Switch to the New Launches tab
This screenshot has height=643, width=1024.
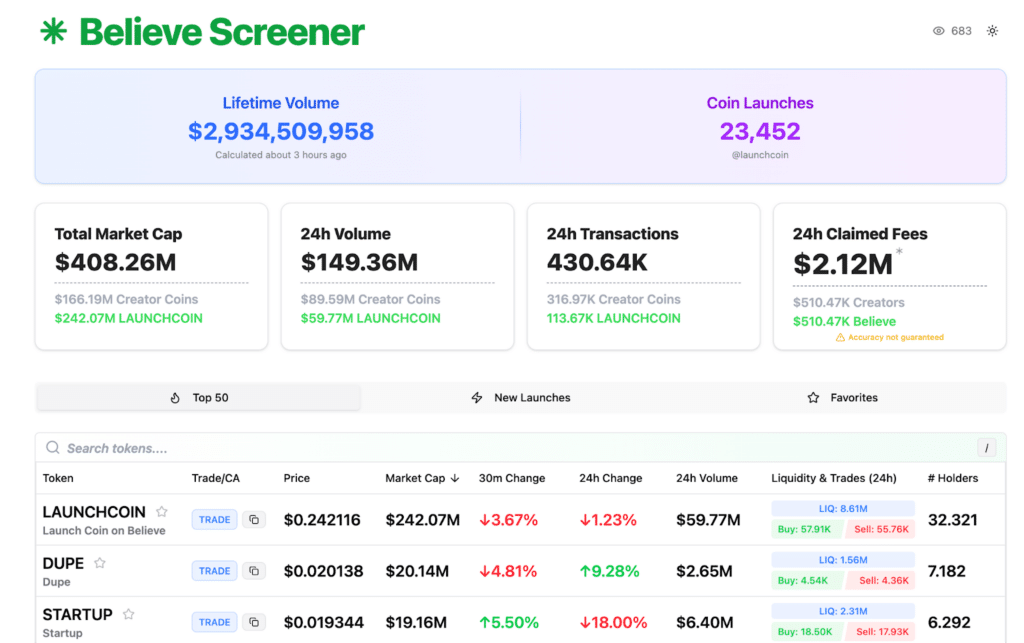520,398
